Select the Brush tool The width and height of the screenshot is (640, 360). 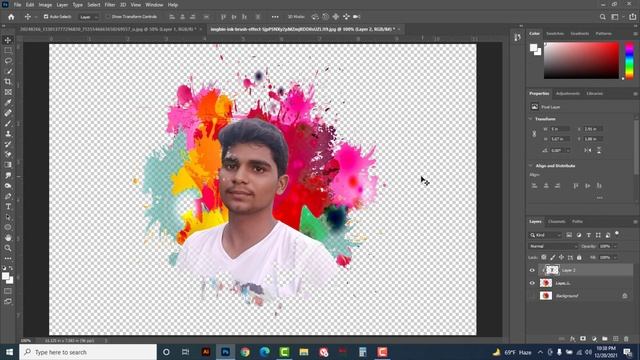[8, 123]
